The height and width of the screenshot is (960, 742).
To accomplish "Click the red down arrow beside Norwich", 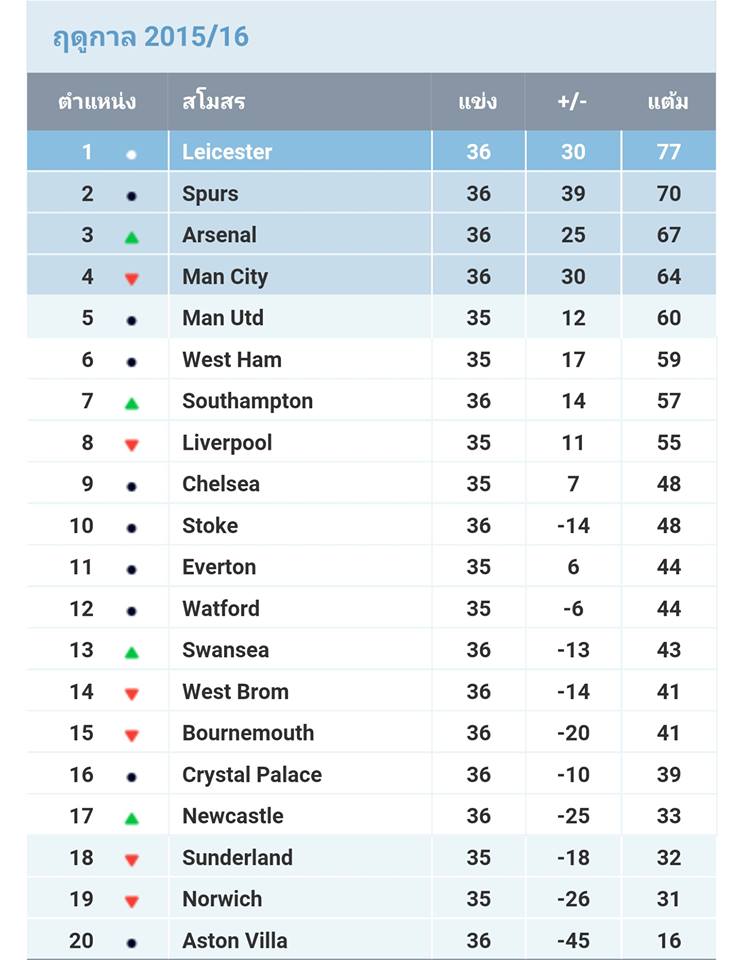I will point(132,901).
